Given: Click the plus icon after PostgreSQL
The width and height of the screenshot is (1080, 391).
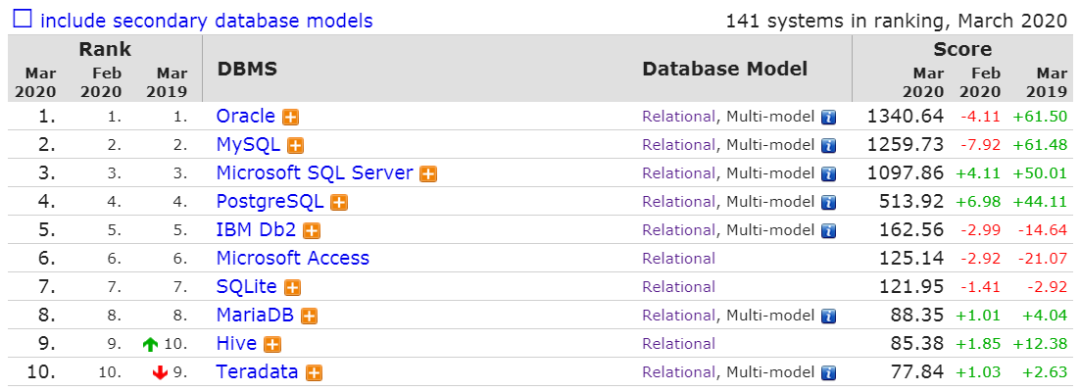Looking at the screenshot, I should 339,202.
